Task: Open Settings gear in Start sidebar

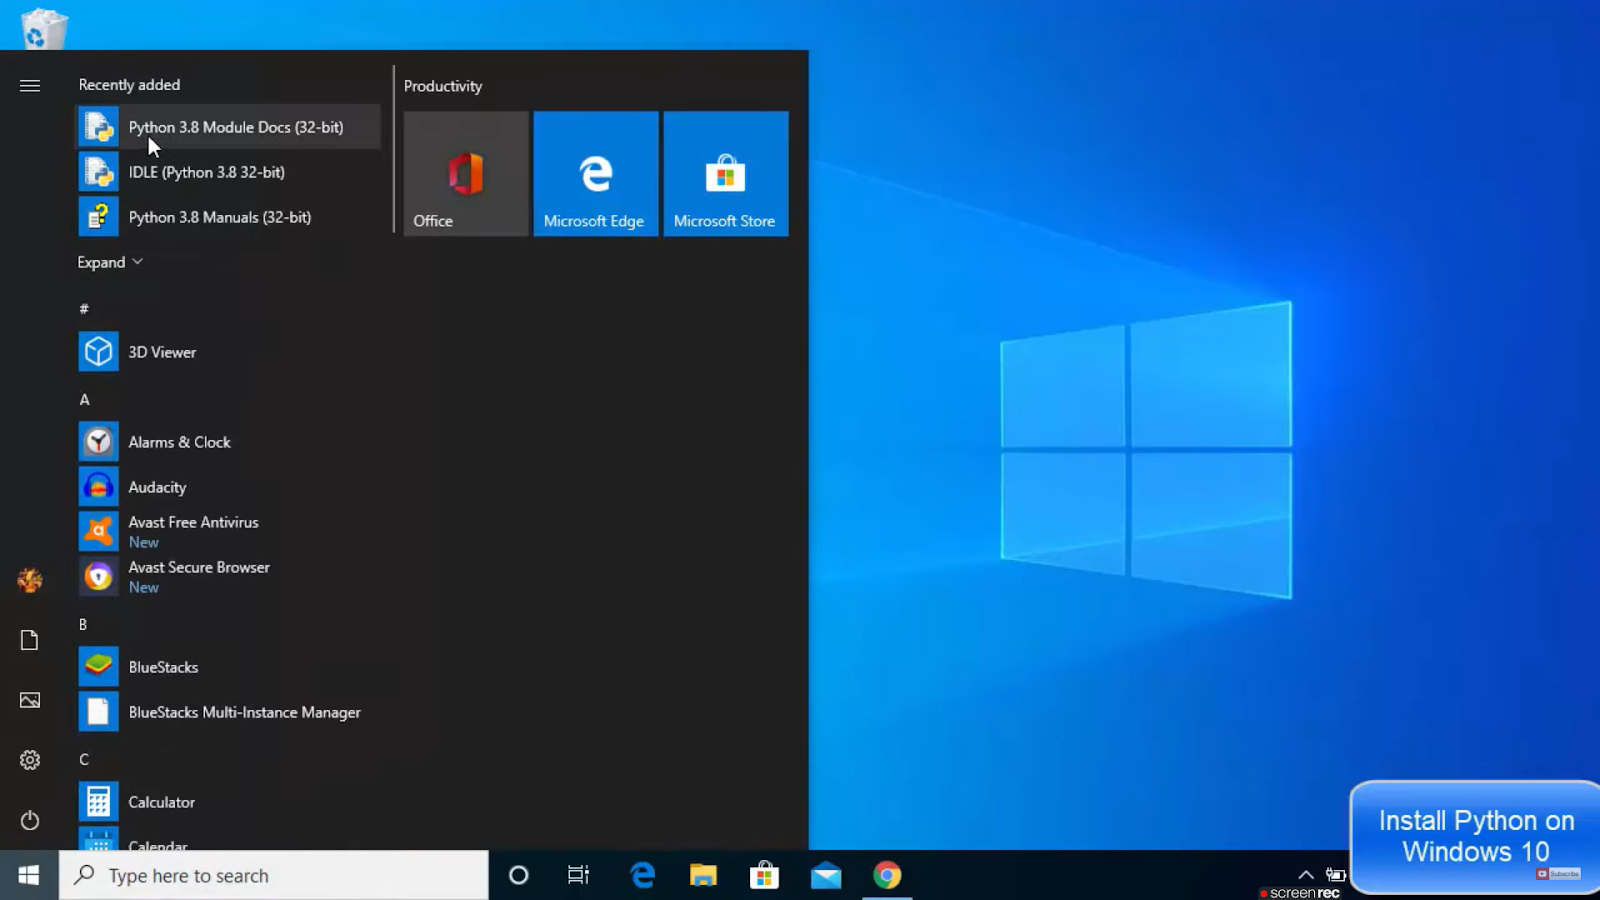Action: pos(30,760)
